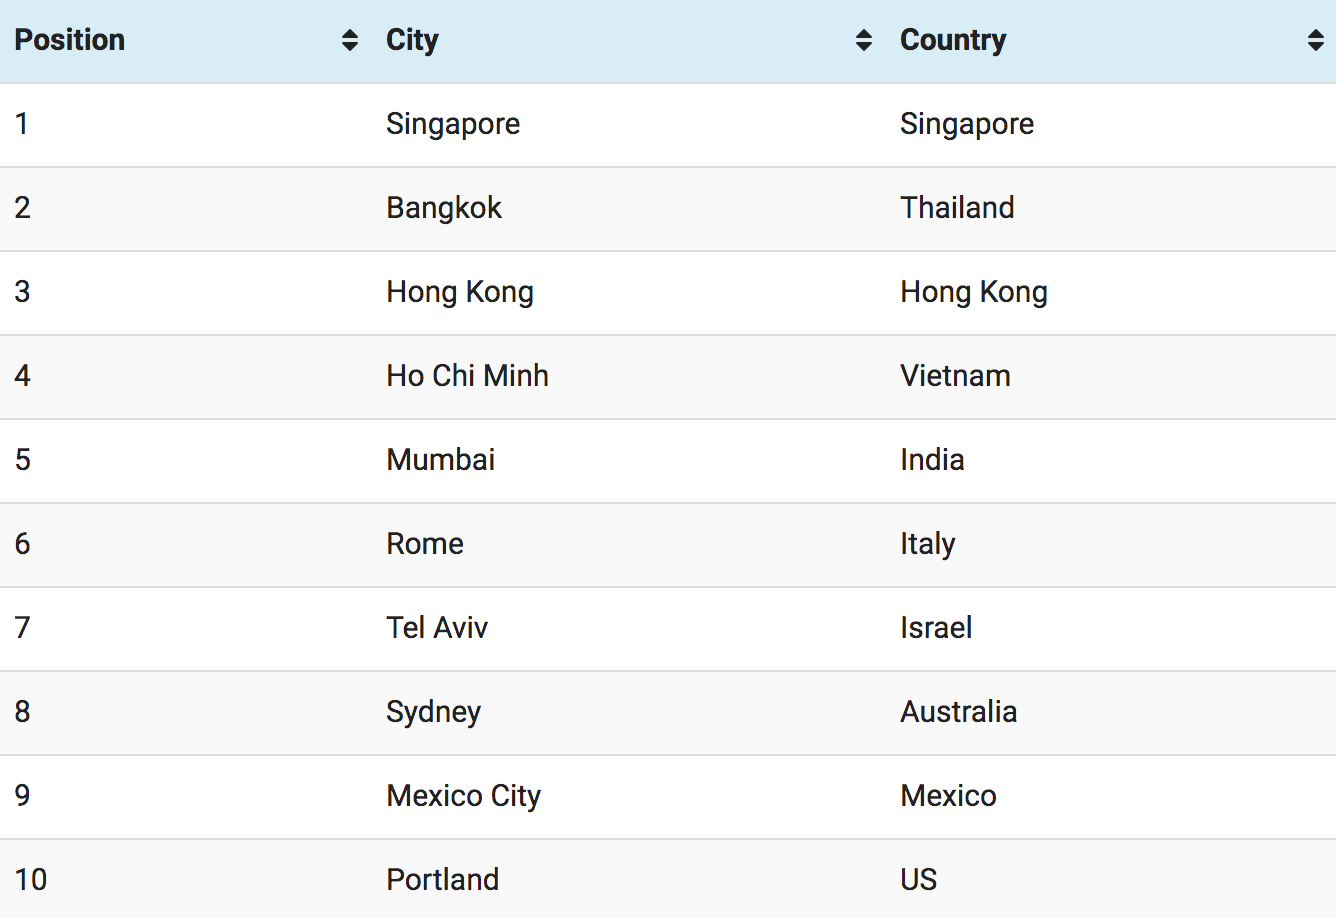Click the Country column sort arrows

tap(1316, 40)
